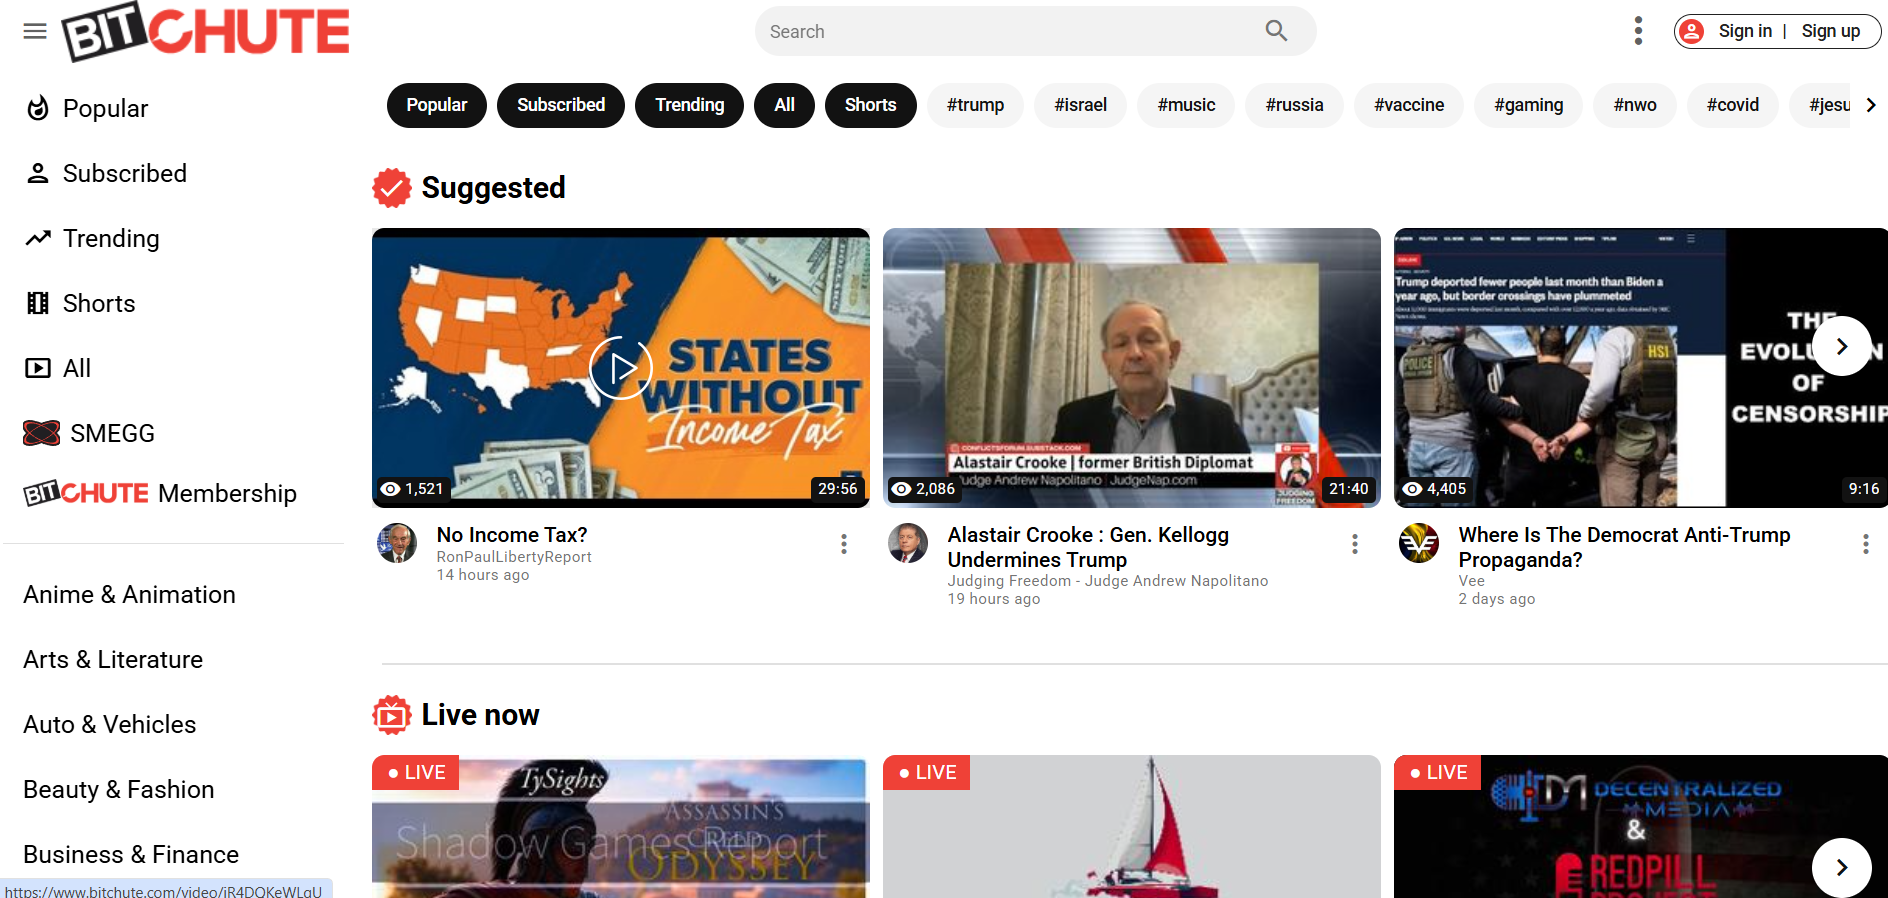The height and width of the screenshot is (898, 1888).
Task: Open the sailboat live stream thumbnail
Action: click(1132, 826)
